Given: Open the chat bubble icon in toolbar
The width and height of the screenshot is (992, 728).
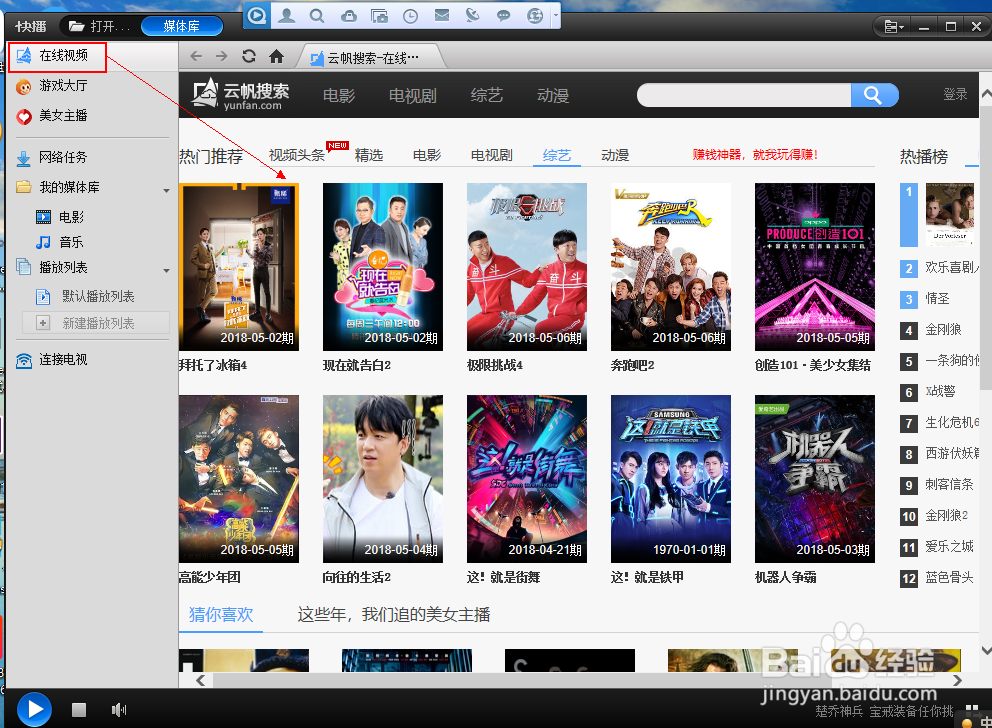Looking at the screenshot, I should 504,16.
